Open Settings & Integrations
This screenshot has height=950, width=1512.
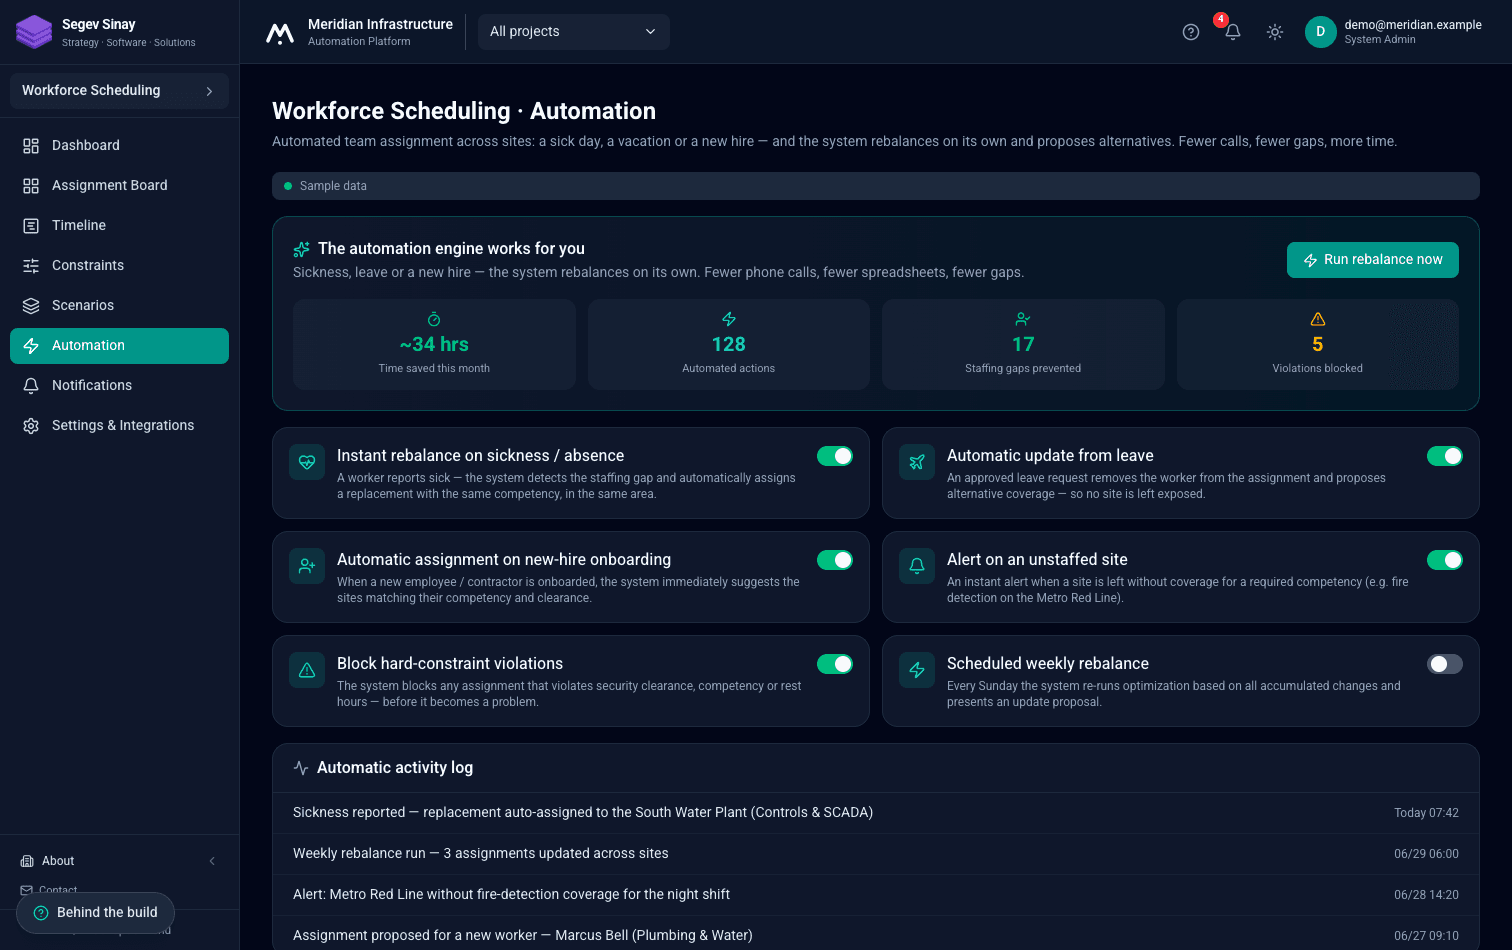pyautogui.click(x=119, y=426)
